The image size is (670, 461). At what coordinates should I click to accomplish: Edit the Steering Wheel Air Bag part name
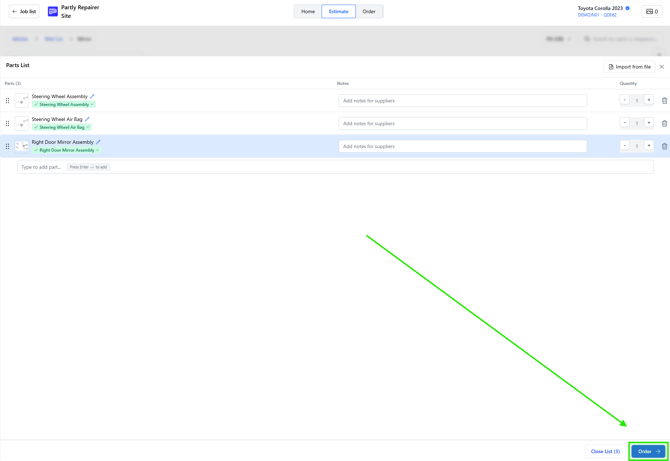click(87, 119)
